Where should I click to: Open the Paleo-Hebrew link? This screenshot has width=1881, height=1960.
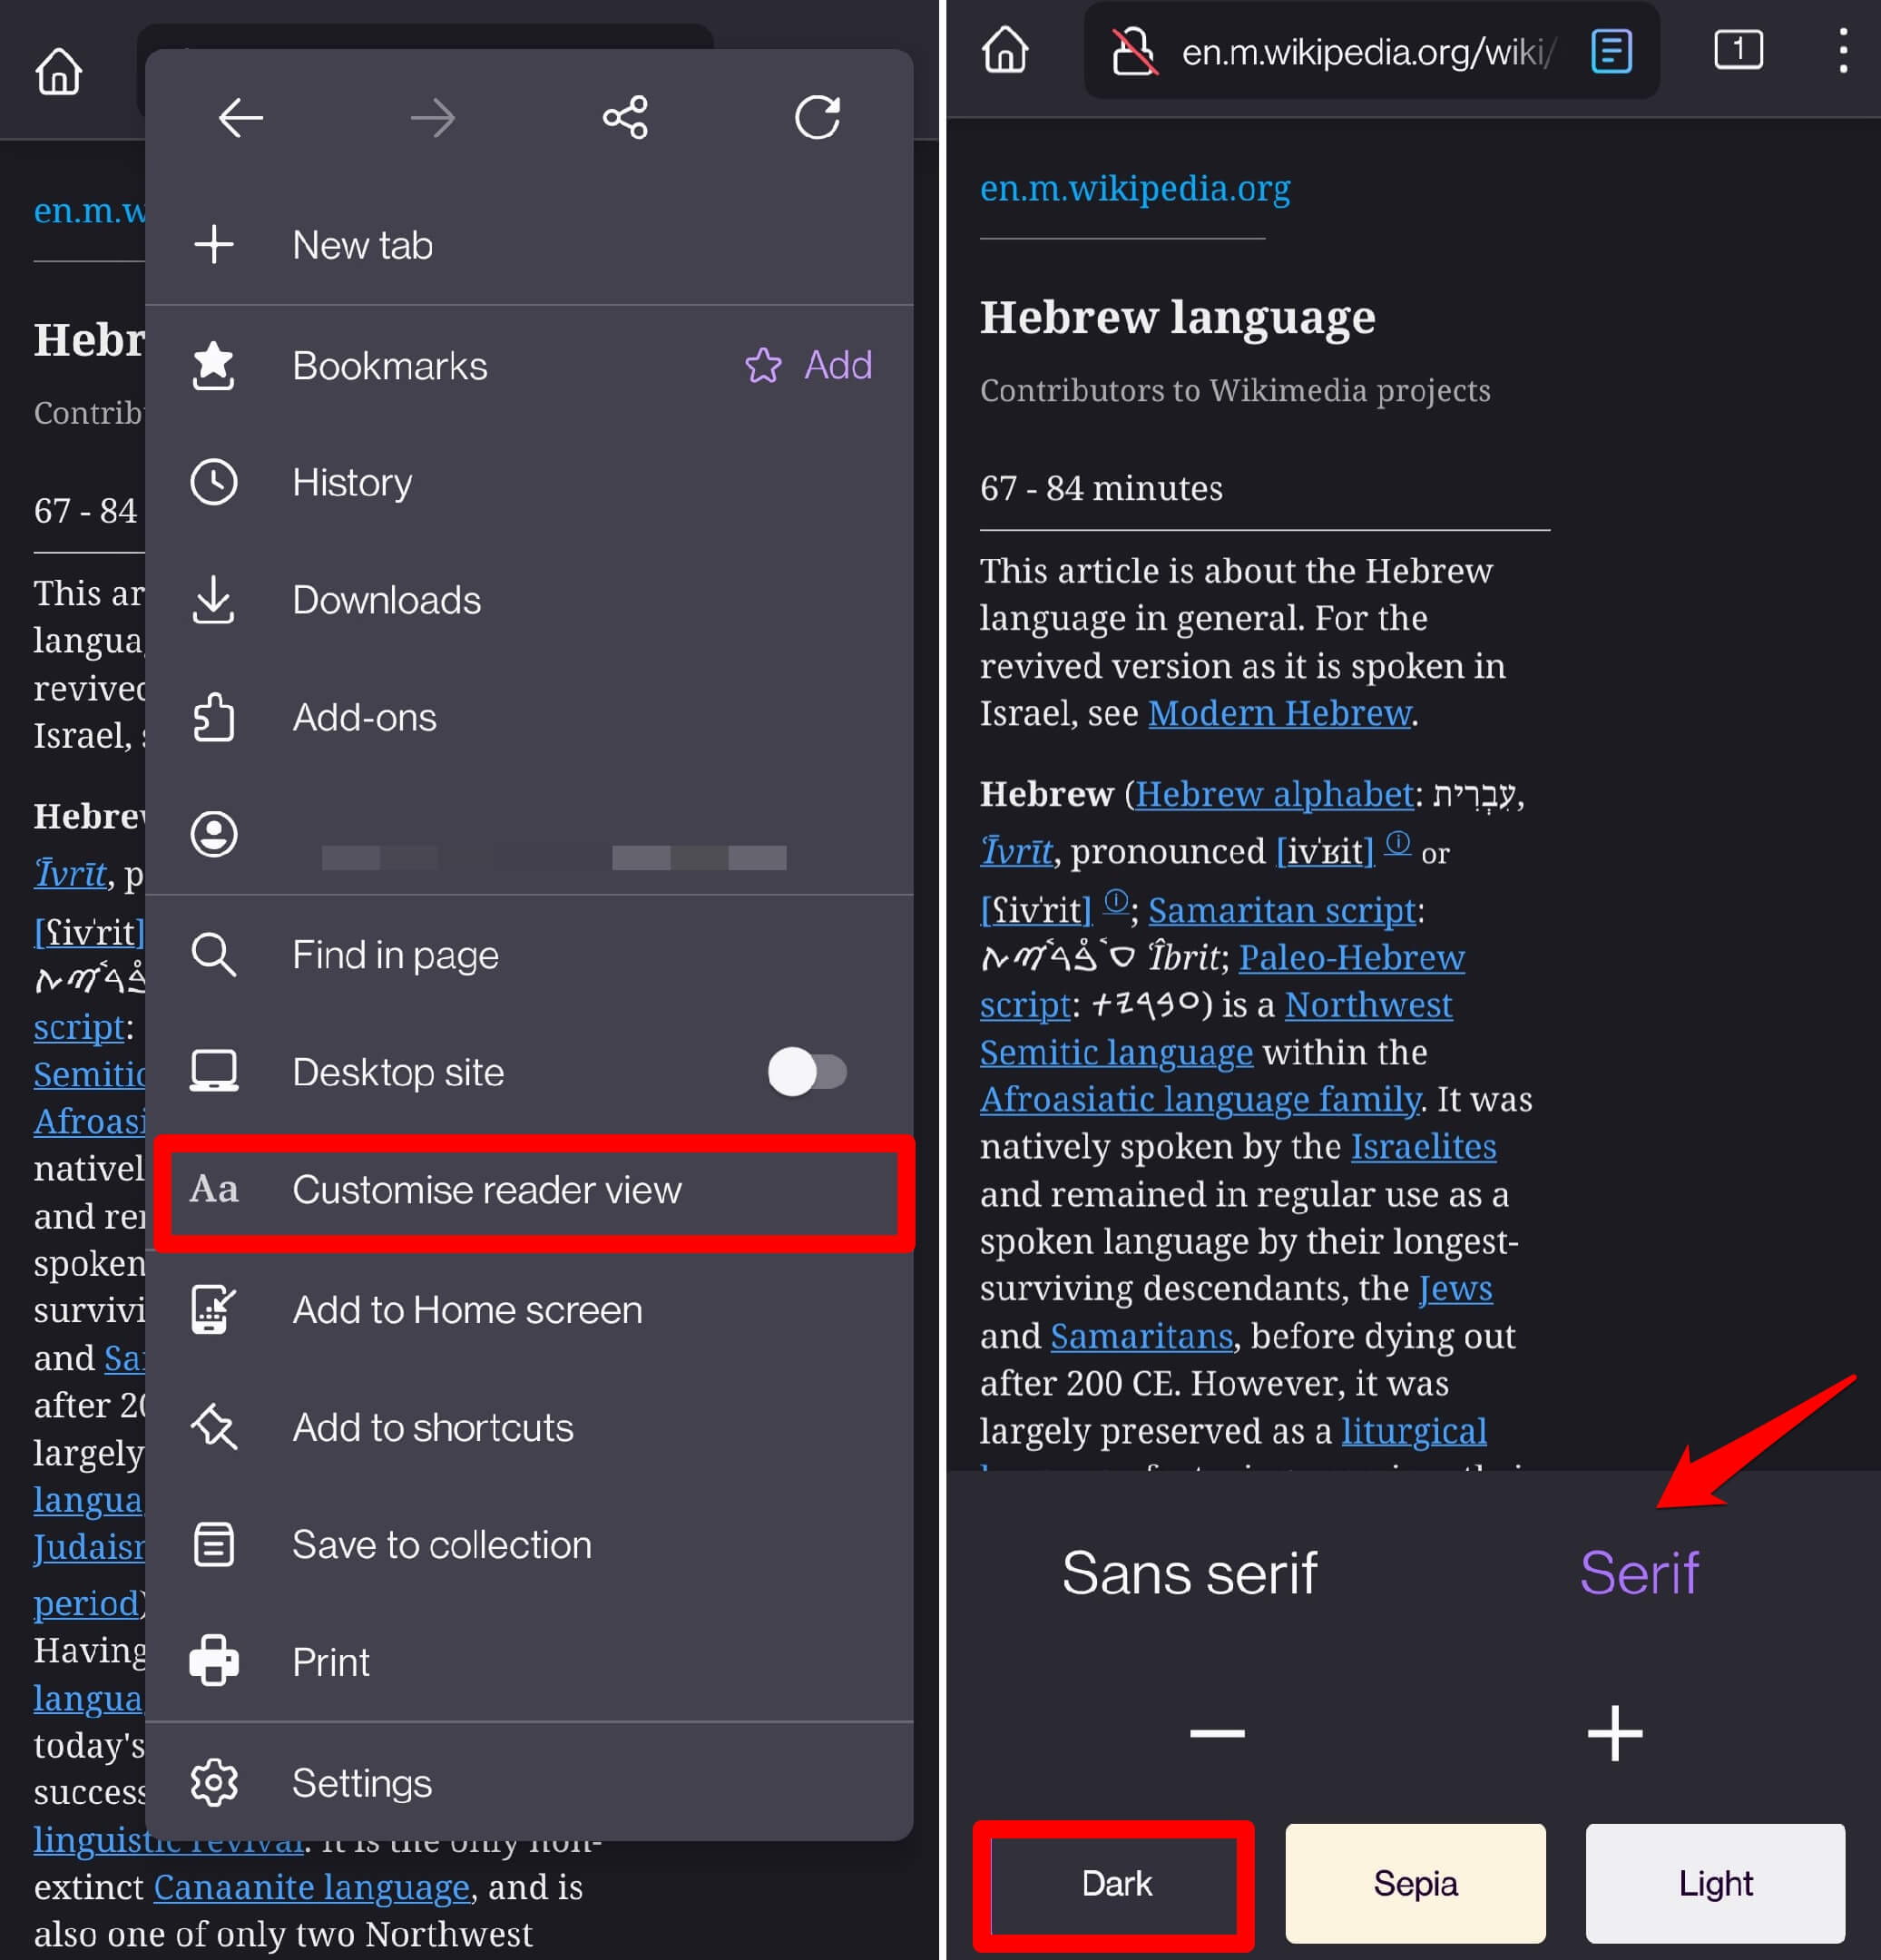pyautogui.click(x=1352, y=957)
